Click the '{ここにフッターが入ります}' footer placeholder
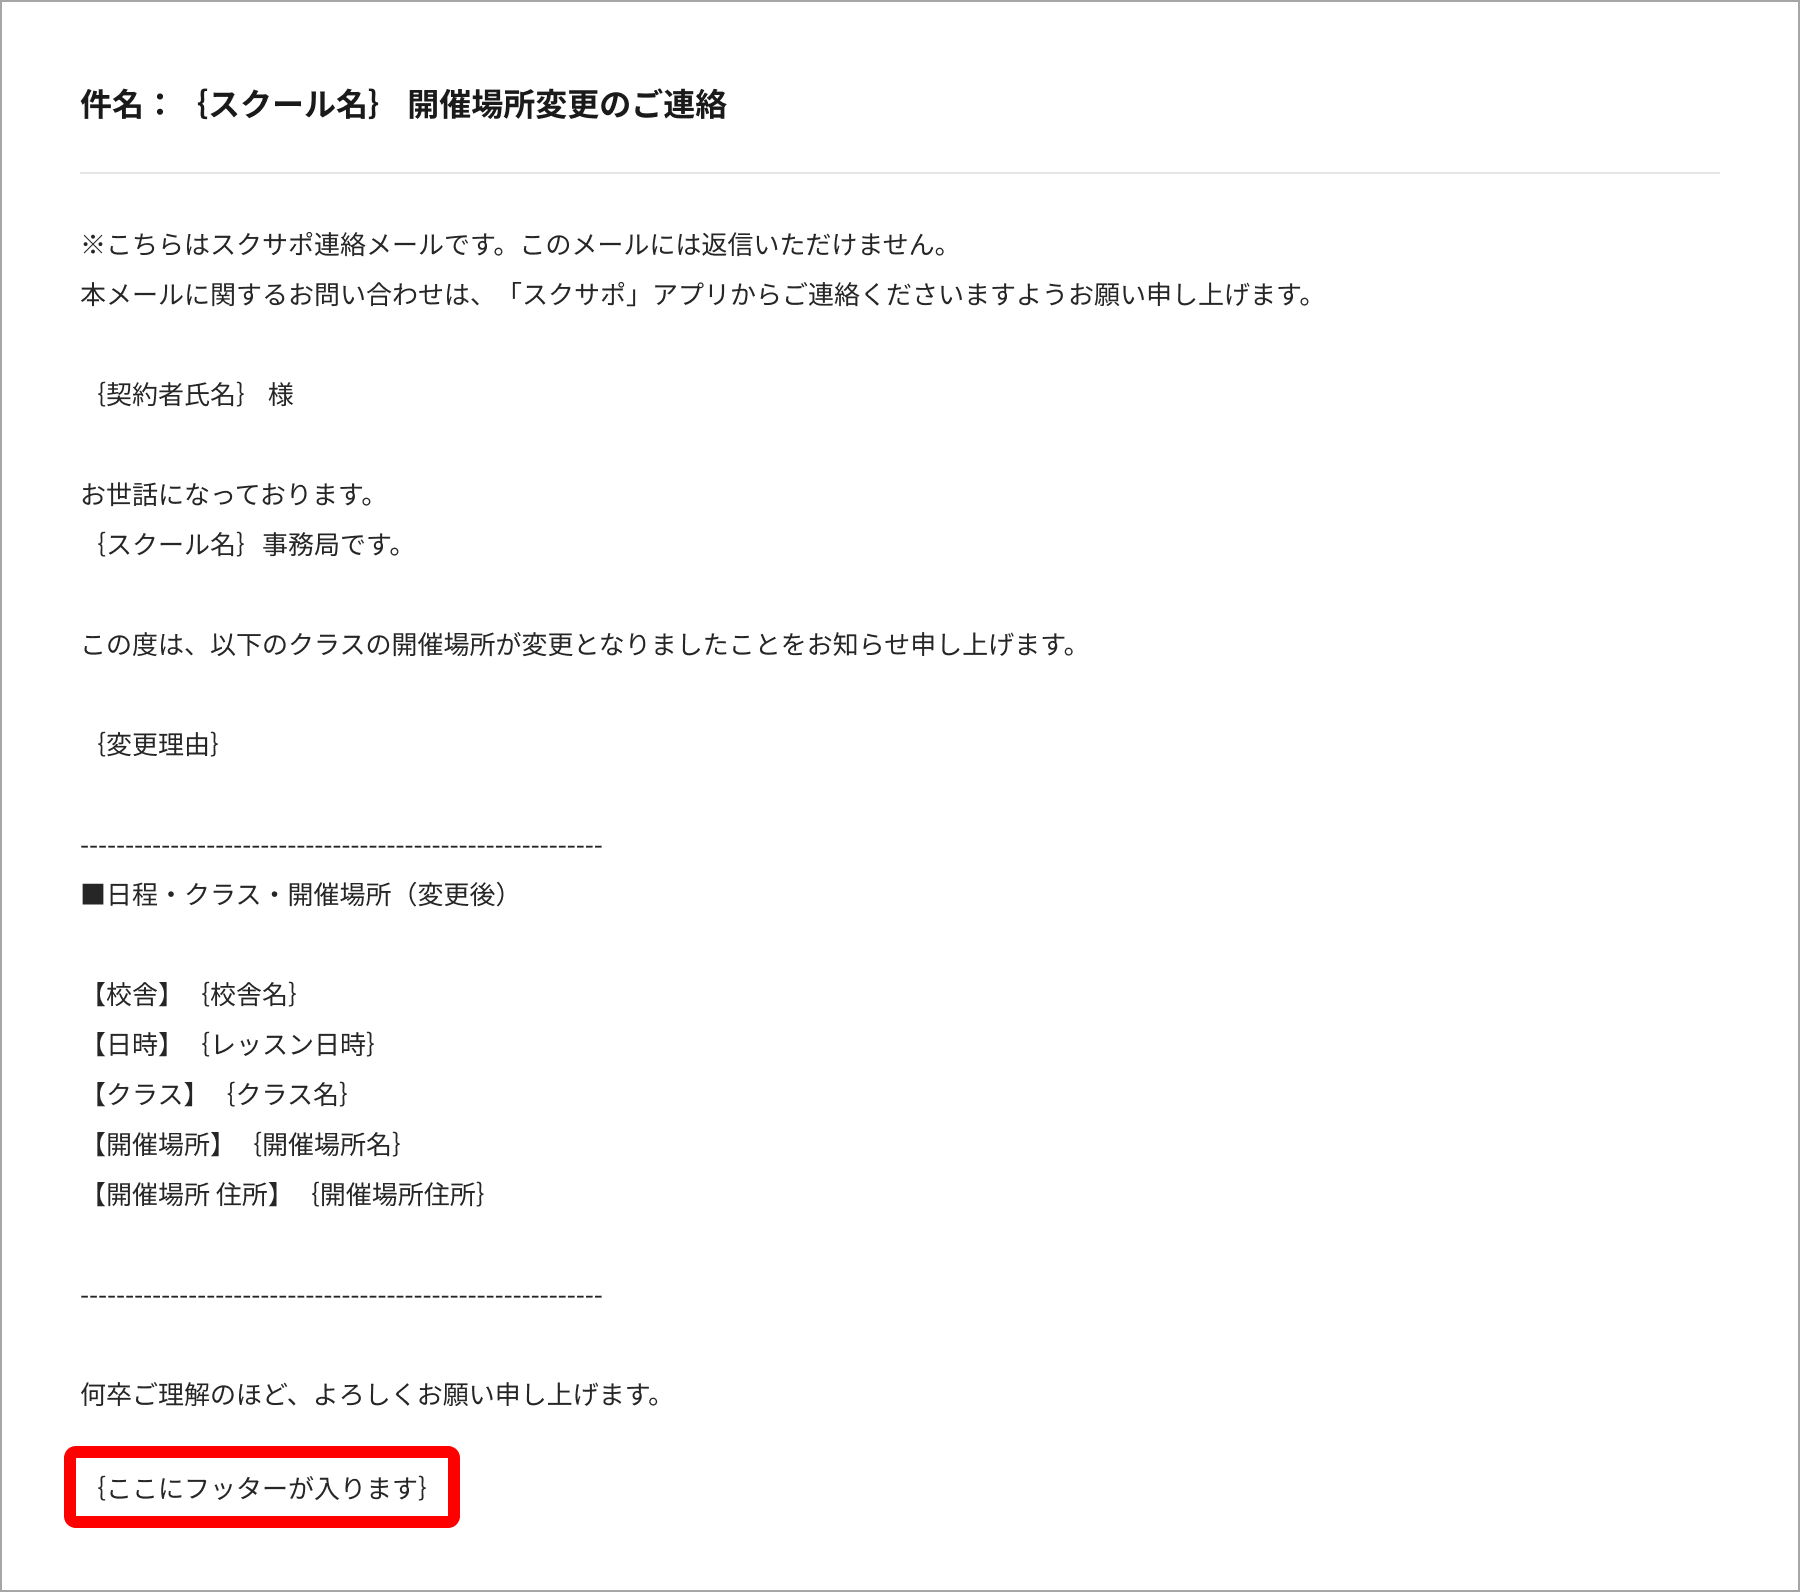Image resolution: width=1800 pixels, height=1592 pixels. tap(262, 1488)
